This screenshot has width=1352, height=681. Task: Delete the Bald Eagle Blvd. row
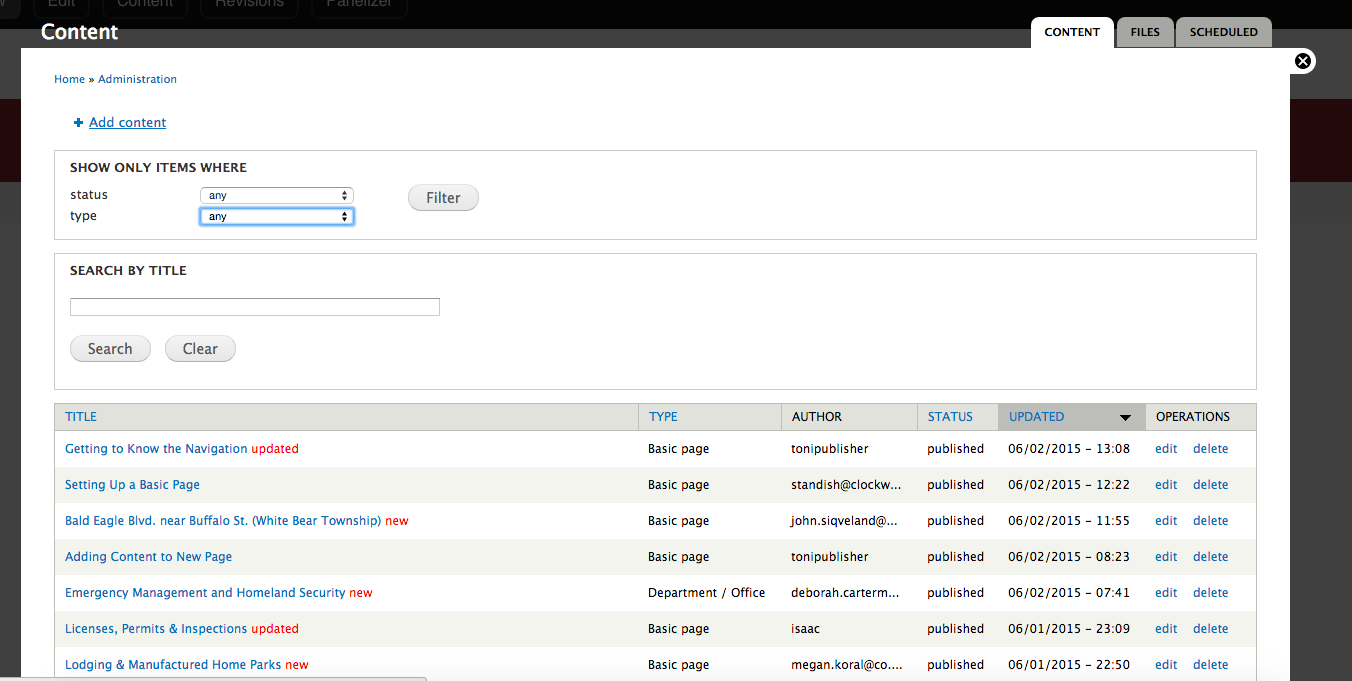pyautogui.click(x=1210, y=521)
